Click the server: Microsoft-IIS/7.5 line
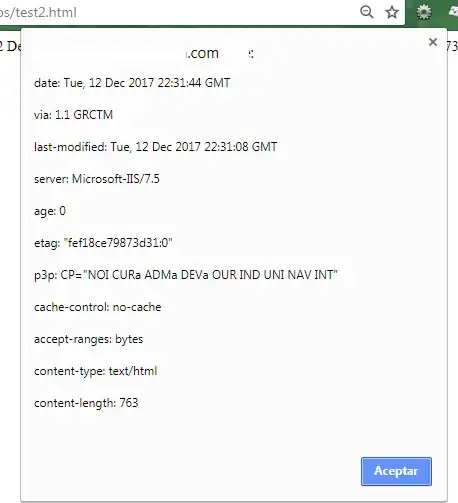This screenshot has height=503, width=458. click(x=97, y=179)
